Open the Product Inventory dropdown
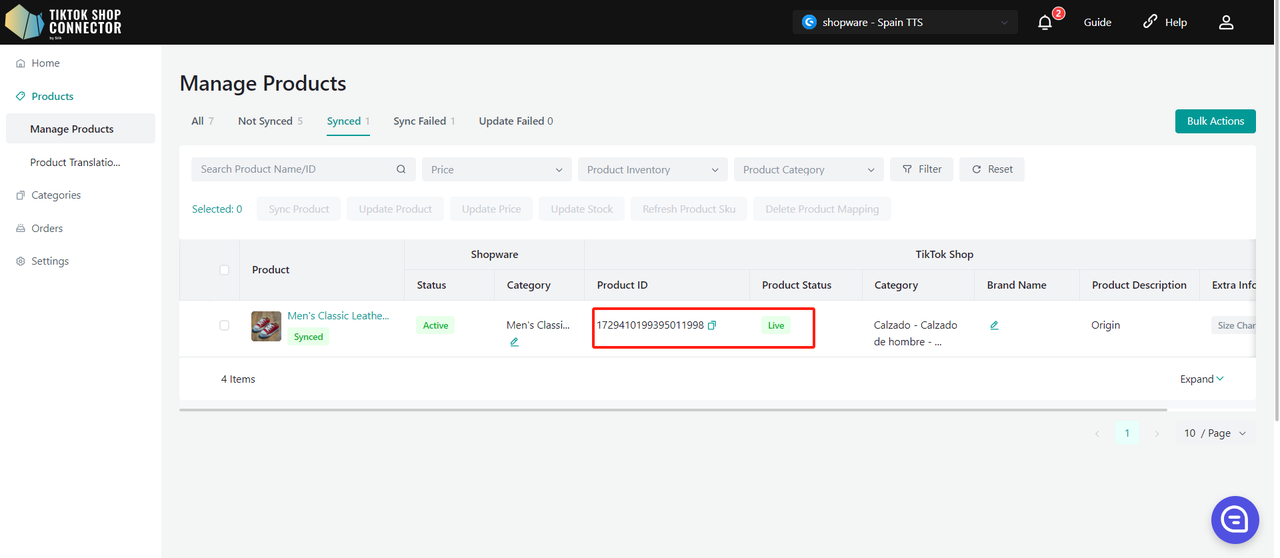 click(x=652, y=169)
